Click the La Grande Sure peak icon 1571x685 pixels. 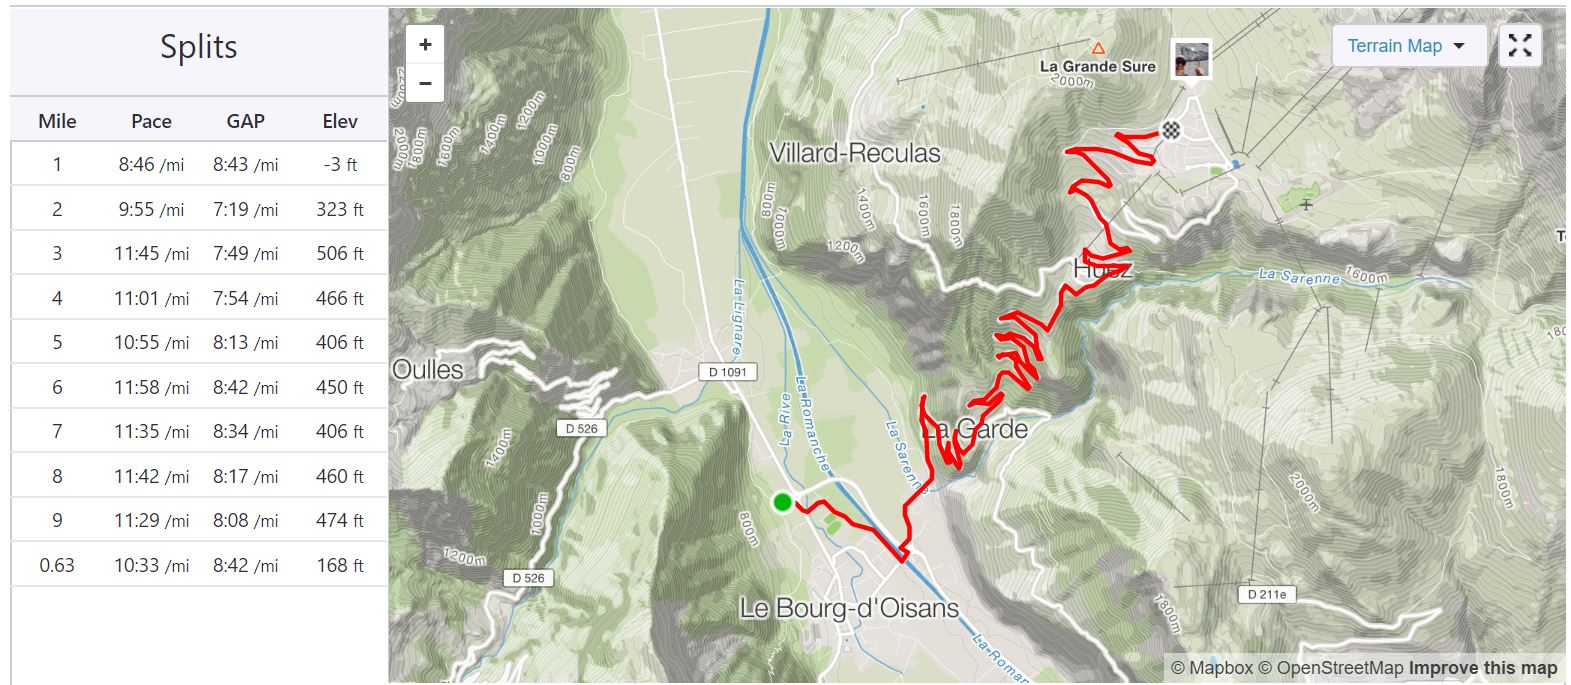(x=1098, y=48)
